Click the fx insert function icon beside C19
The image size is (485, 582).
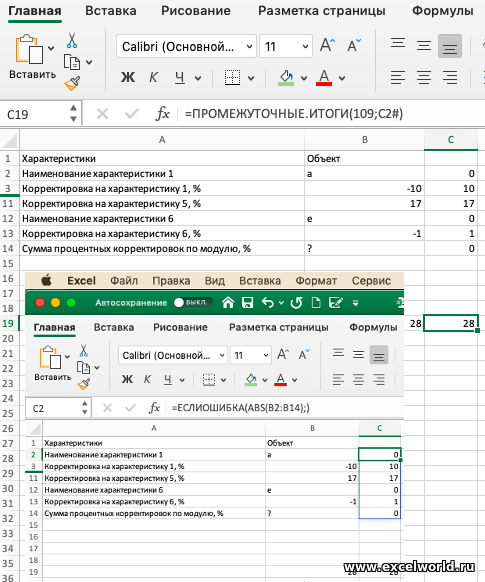pos(163,114)
